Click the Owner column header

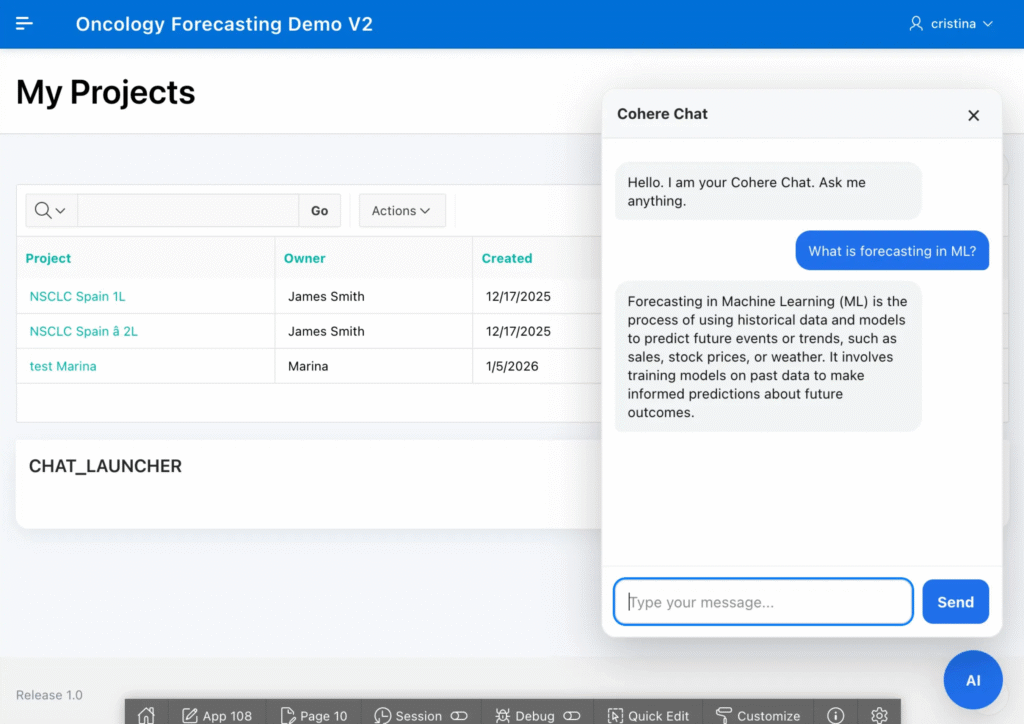point(305,258)
